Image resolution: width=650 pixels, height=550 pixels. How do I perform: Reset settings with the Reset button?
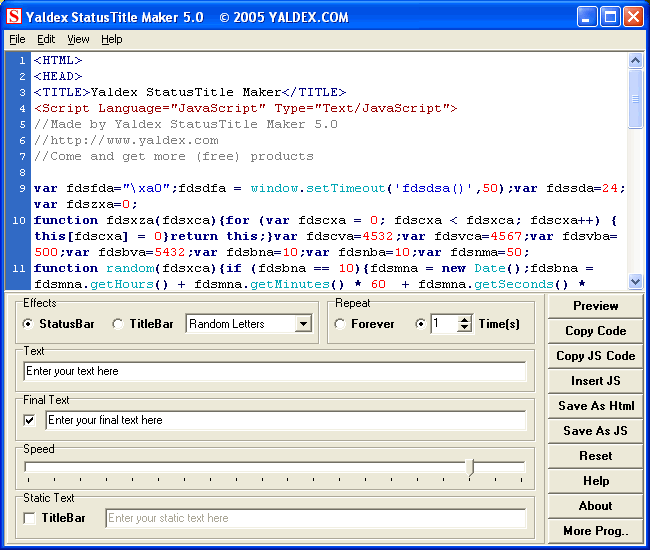(x=595, y=456)
